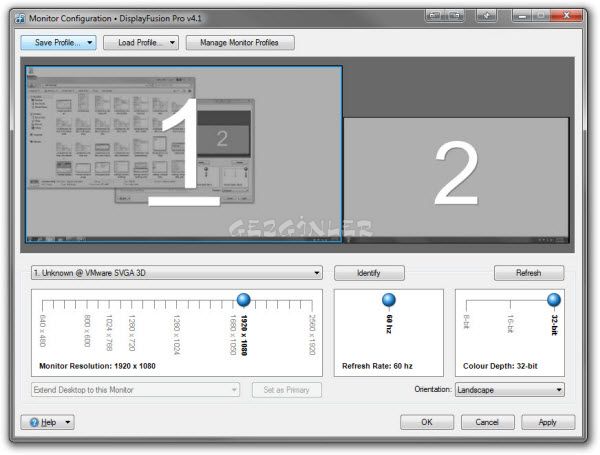Click the pin window title bar button

point(486,16)
